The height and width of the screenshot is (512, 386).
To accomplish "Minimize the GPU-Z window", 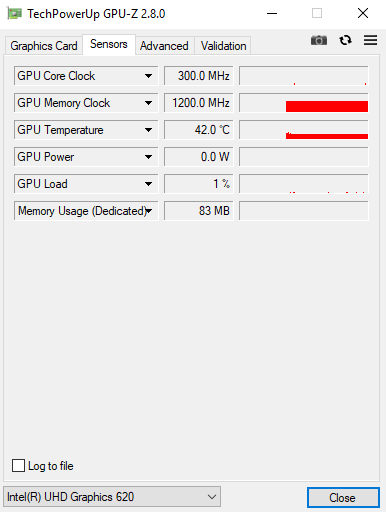I will [x=272, y=14].
